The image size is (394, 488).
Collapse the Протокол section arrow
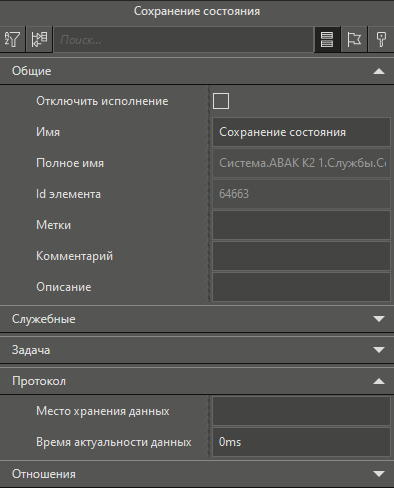coord(379,381)
